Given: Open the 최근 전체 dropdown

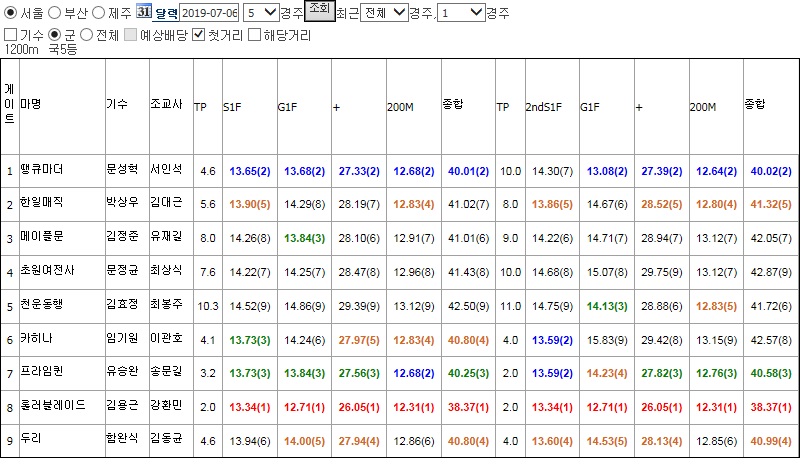Looking at the screenshot, I should tap(384, 13).
